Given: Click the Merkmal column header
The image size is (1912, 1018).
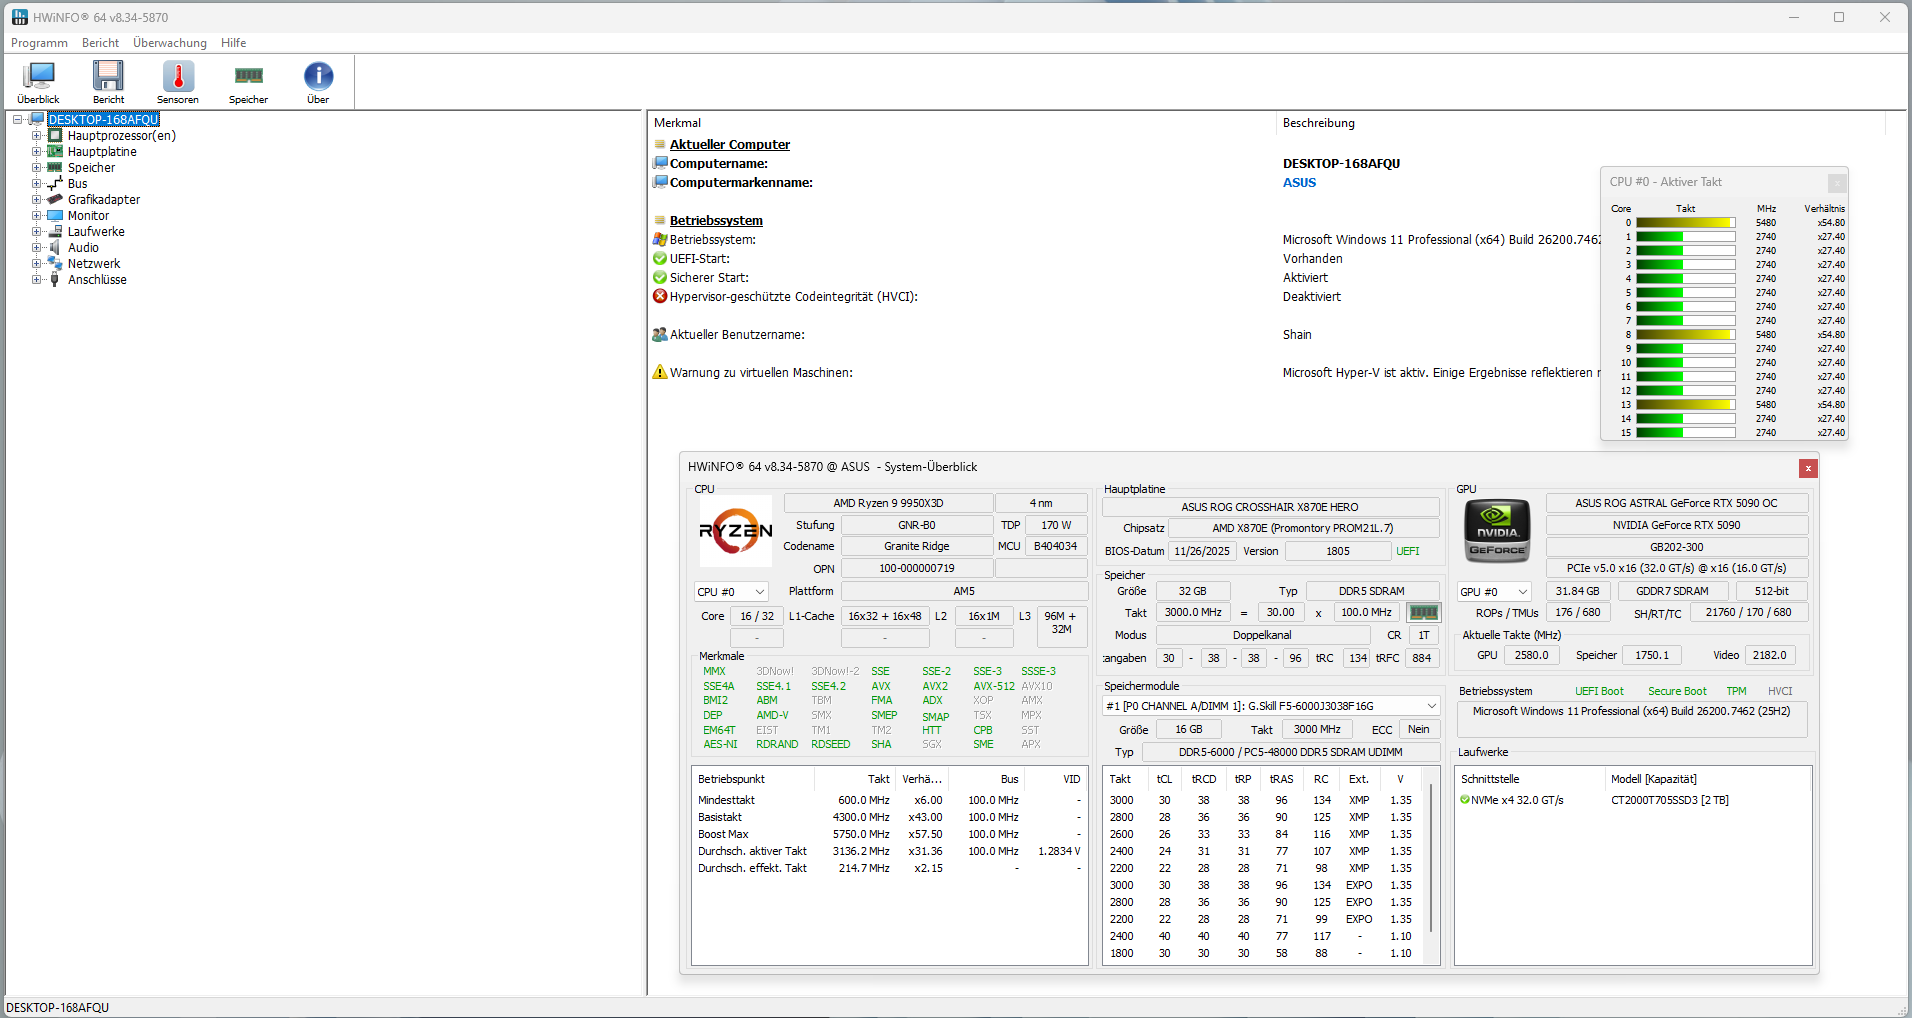Looking at the screenshot, I should tap(678, 123).
